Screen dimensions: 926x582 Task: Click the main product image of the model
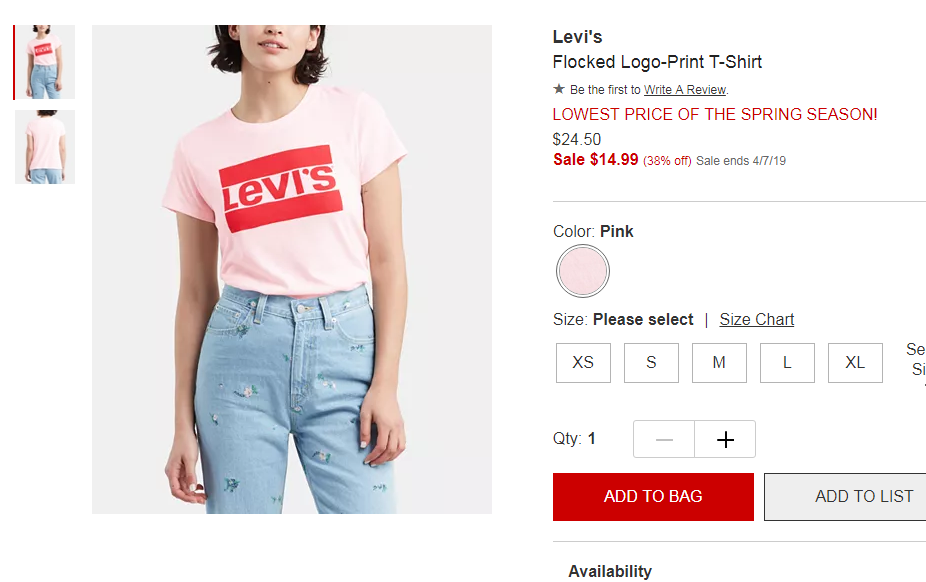[x=292, y=269]
